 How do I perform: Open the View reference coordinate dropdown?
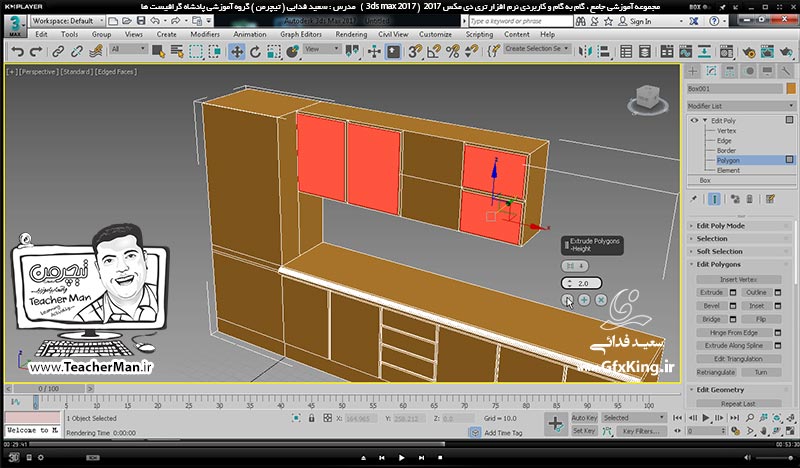tap(321, 49)
